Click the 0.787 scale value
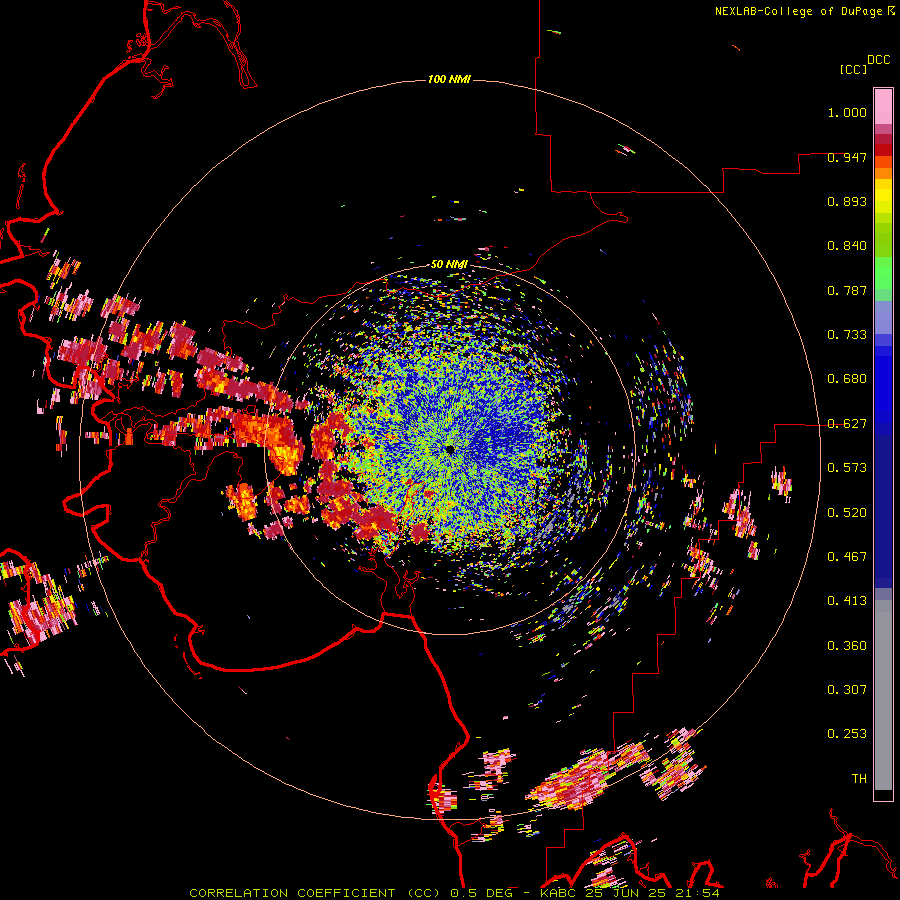Viewport: 900px width, 900px height. click(847, 290)
